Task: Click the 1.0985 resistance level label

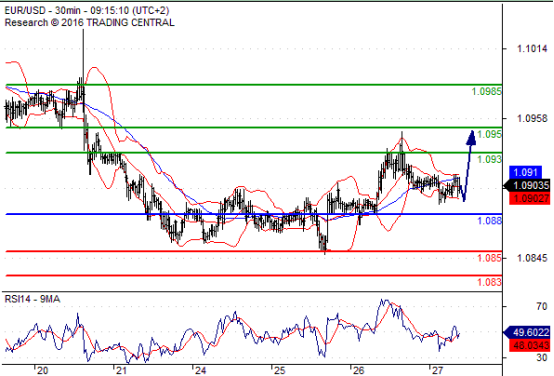Action: pos(487,92)
